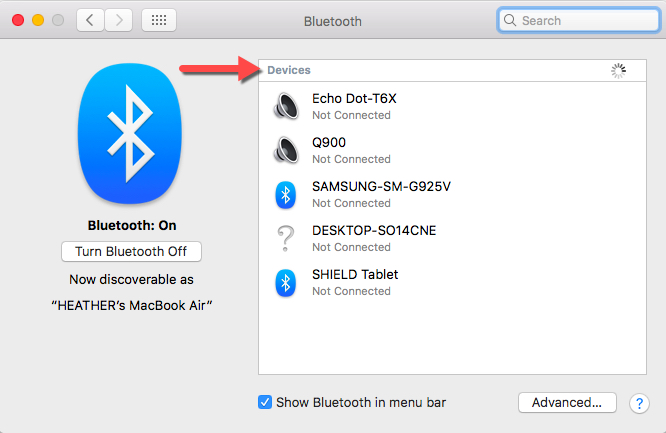Click the HEATHER's MacBook Air name
The width and height of the screenshot is (666, 433).
point(131,306)
